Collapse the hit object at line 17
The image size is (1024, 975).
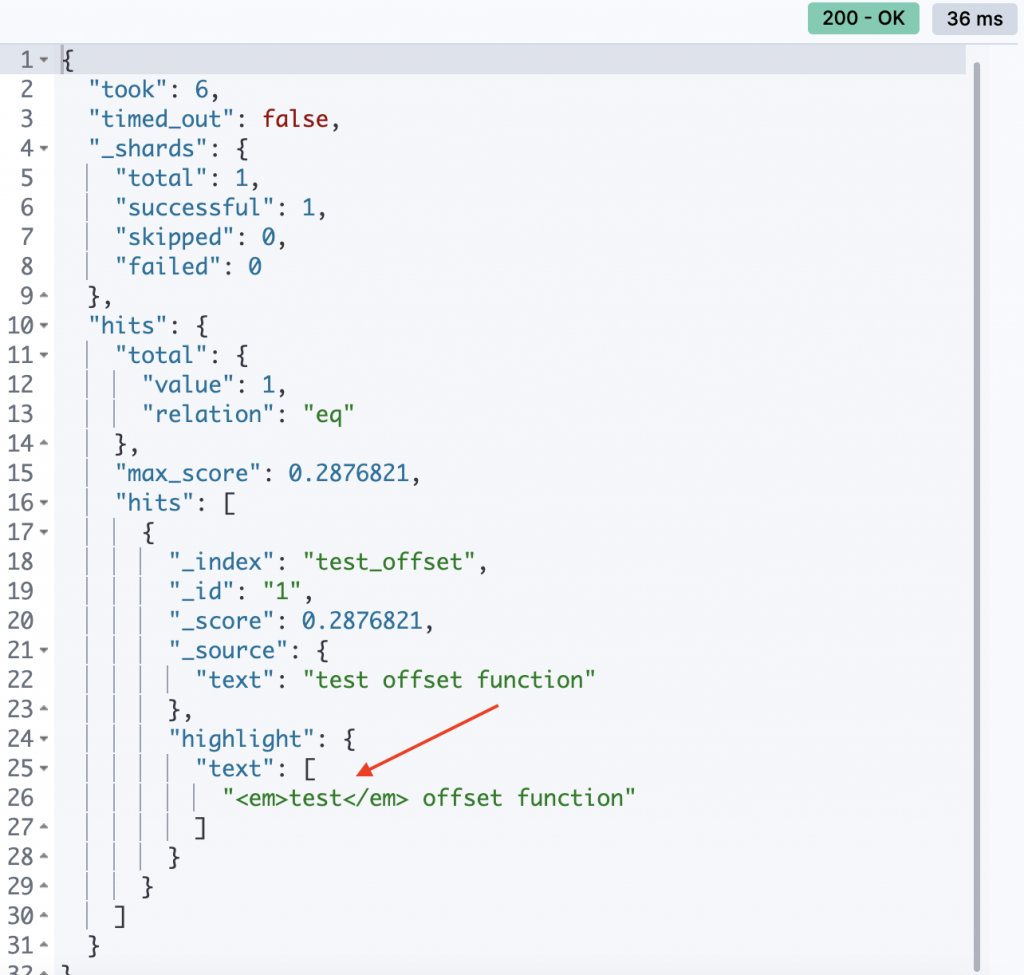click(x=44, y=532)
